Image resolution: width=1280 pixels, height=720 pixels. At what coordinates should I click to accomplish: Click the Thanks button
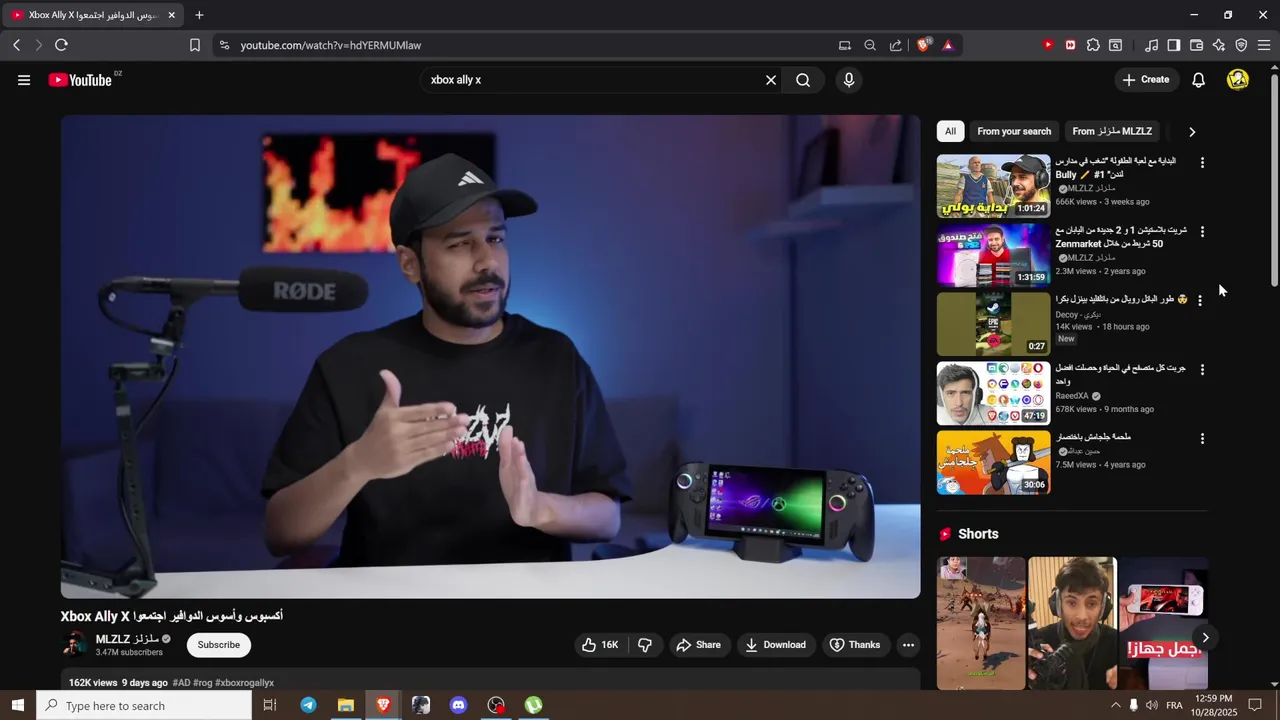point(855,645)
